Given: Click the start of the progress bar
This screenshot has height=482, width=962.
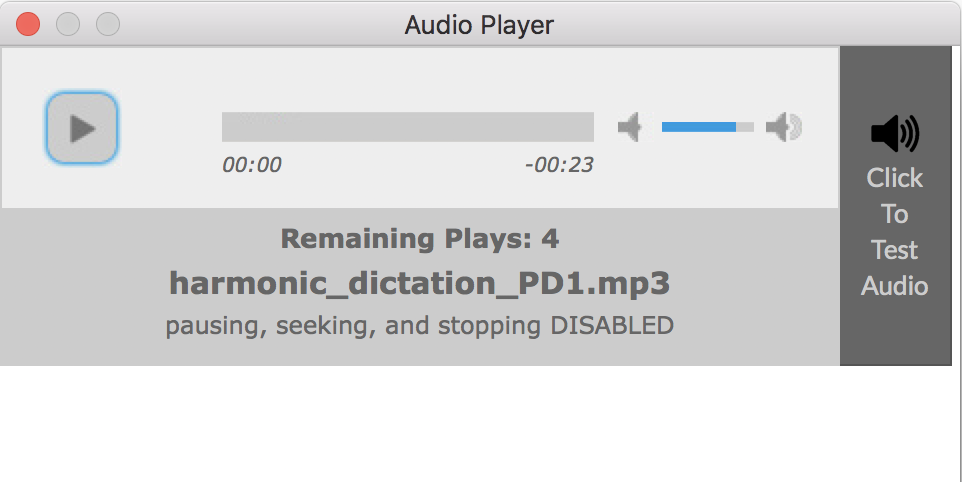Looking at the screenshot, I should pyautogui.click(x=225, y=127).
